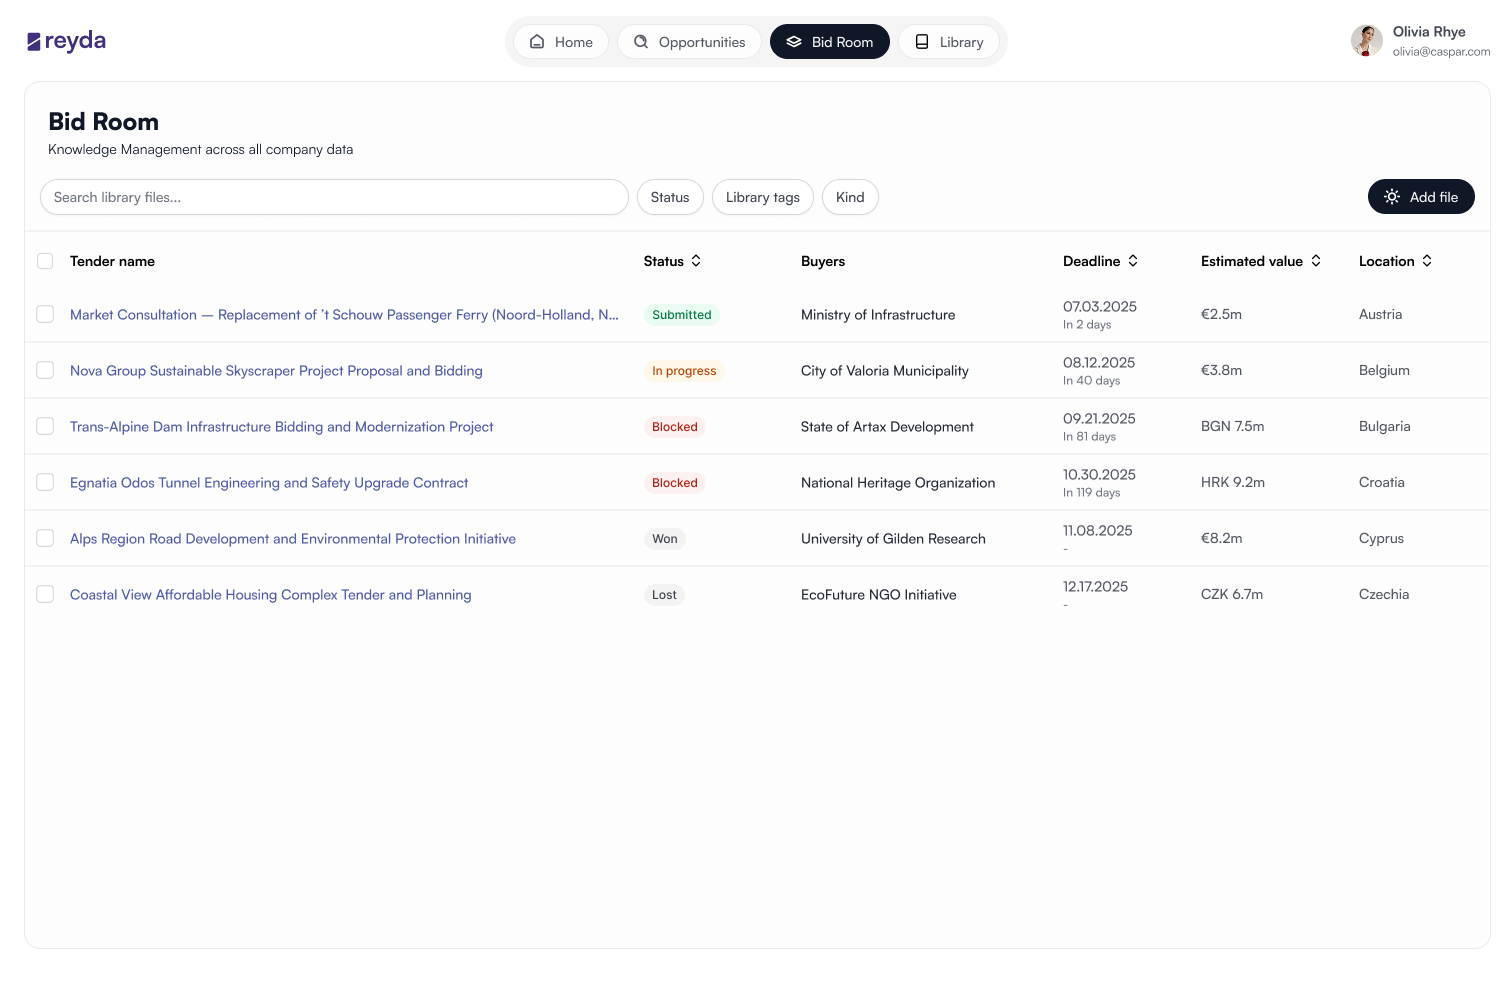This screenshot has height=982, width=1512.
Task: Open Olivia Rhye profile avatar
Action: [x=1367, y=41]
